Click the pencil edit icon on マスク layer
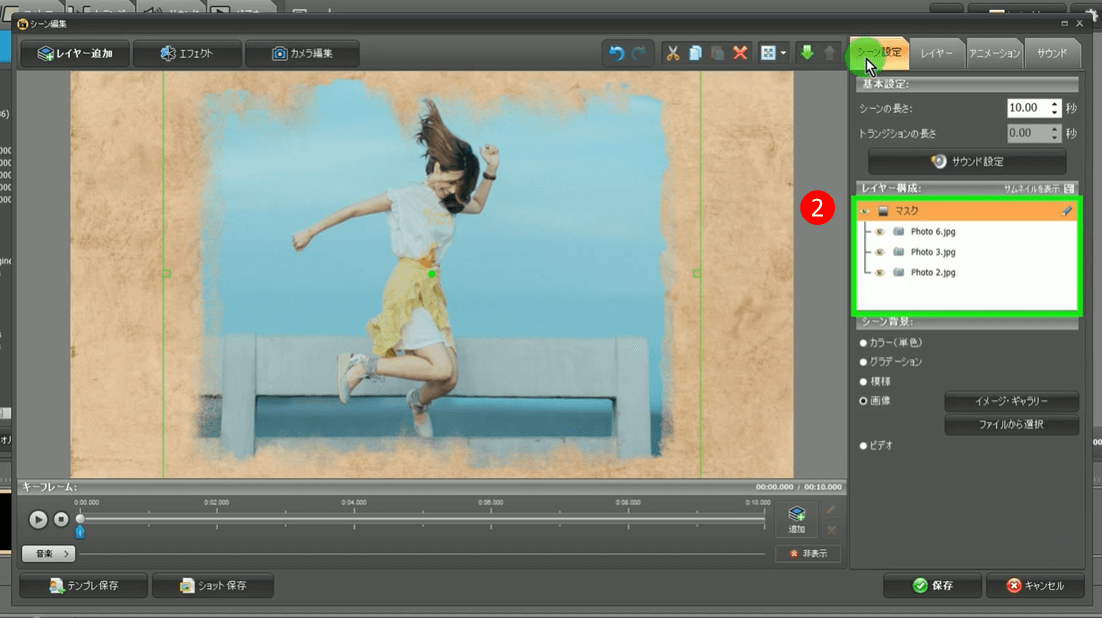 tap(1067, 211)
